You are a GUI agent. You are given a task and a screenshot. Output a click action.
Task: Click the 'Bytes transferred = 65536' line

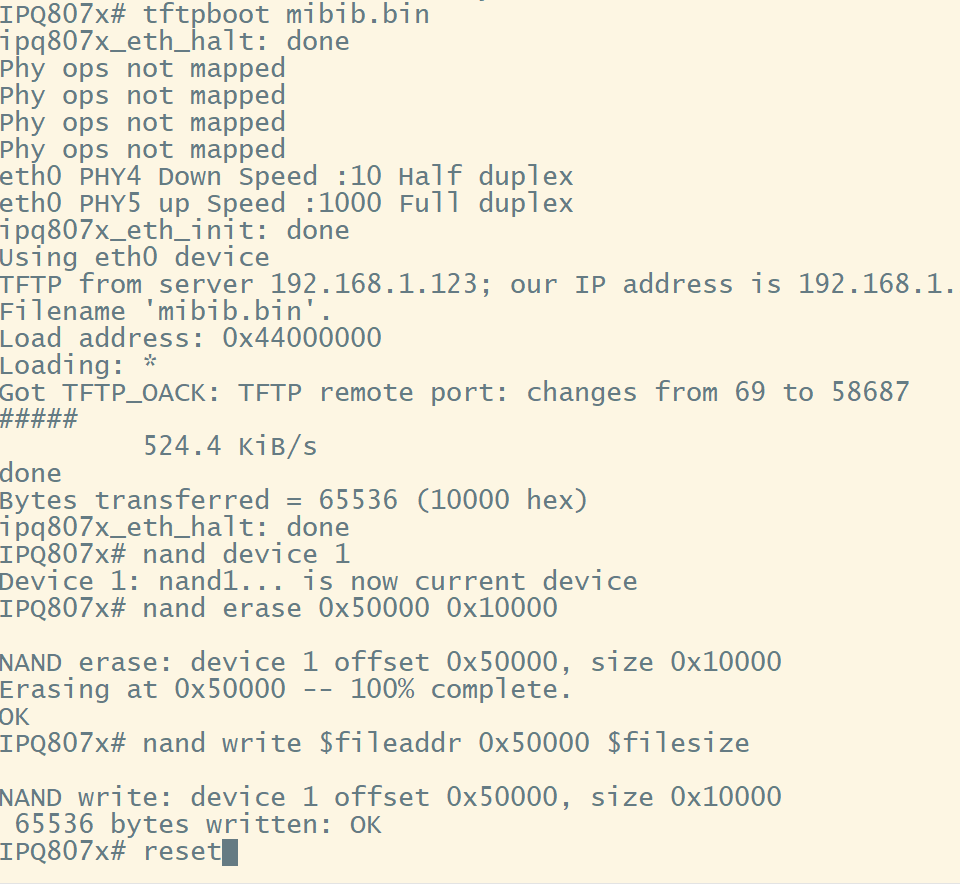[294, 500]
